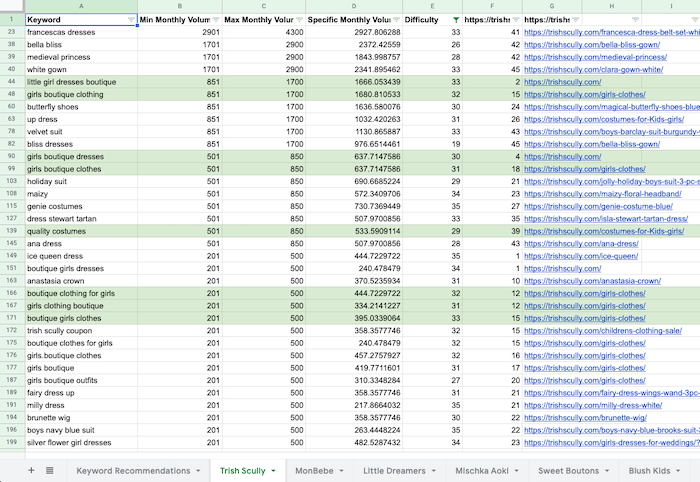Select 'fairy dress up' keyword cell

coord(81,393)
